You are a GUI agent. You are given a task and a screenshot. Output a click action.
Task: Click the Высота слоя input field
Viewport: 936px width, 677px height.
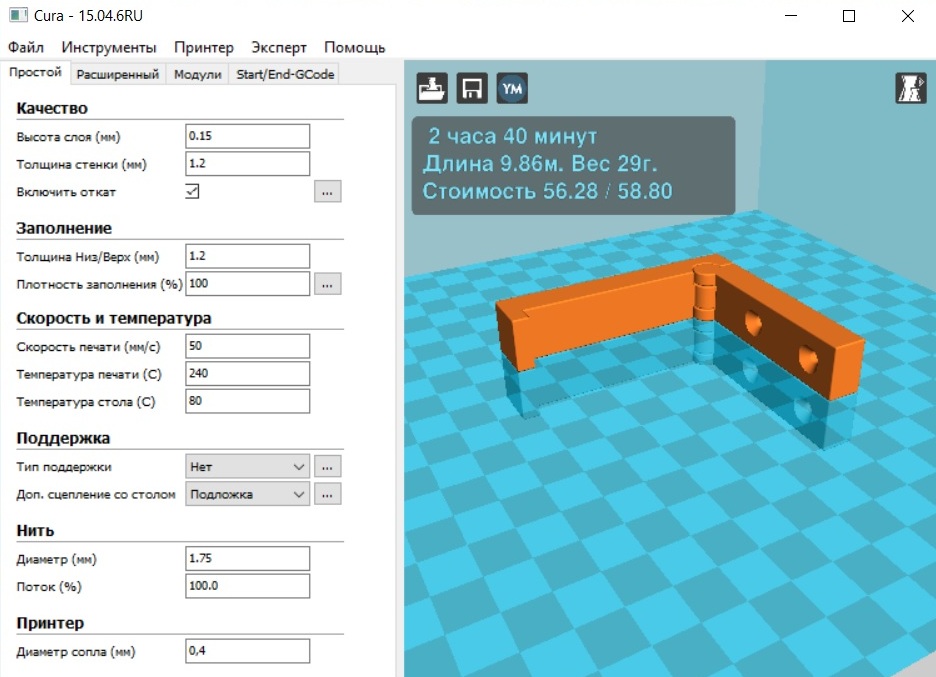point(248,136)
